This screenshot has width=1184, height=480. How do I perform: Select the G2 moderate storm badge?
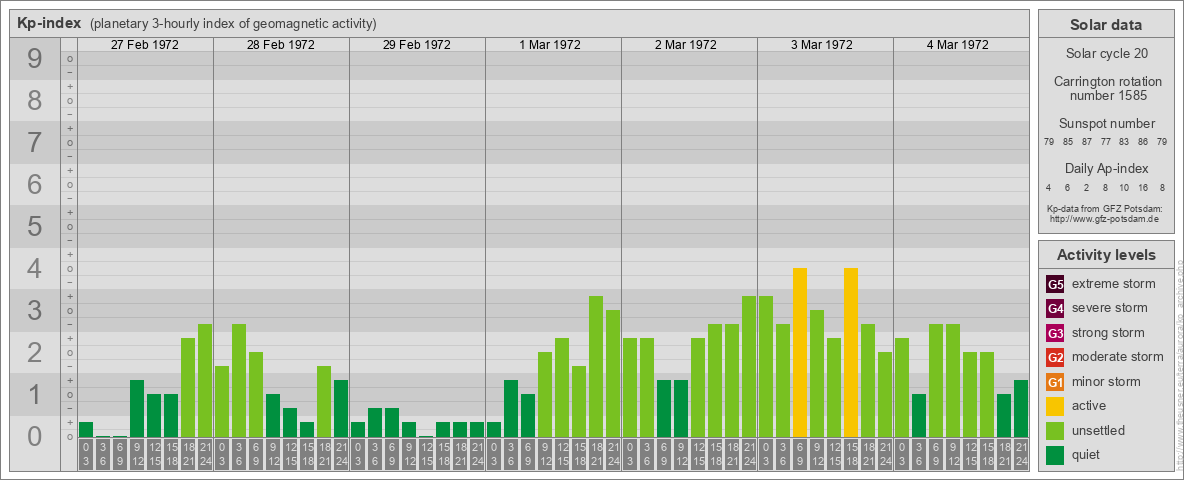point(1055,357)
